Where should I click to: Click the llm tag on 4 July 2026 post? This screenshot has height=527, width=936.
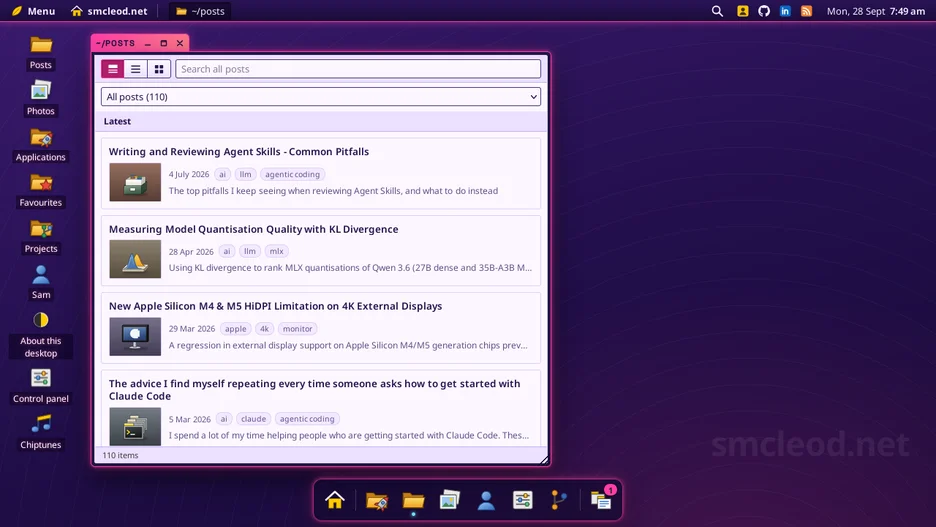coord(245,174)
